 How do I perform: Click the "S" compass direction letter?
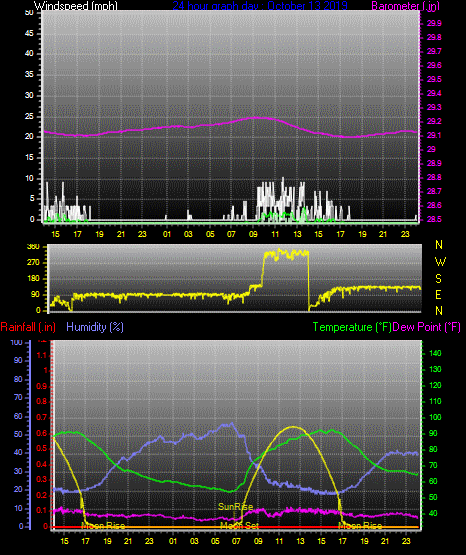438,279
